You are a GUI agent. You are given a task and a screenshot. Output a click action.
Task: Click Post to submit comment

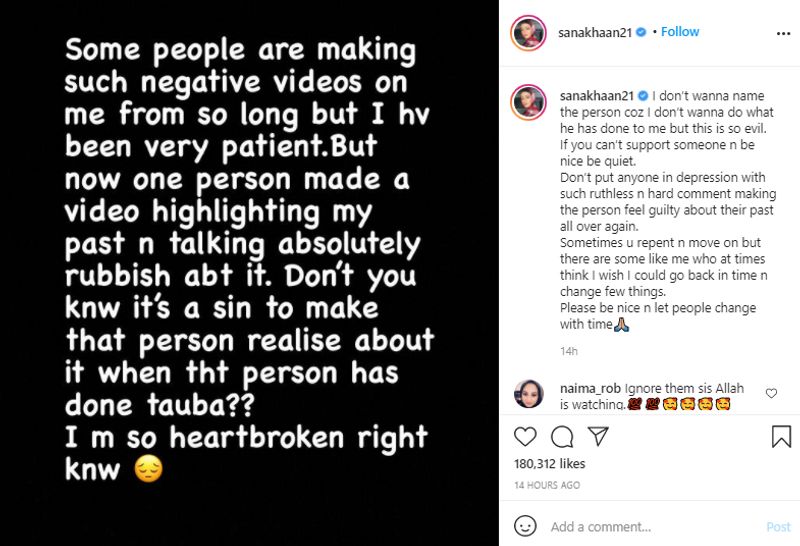pos(778,527)
